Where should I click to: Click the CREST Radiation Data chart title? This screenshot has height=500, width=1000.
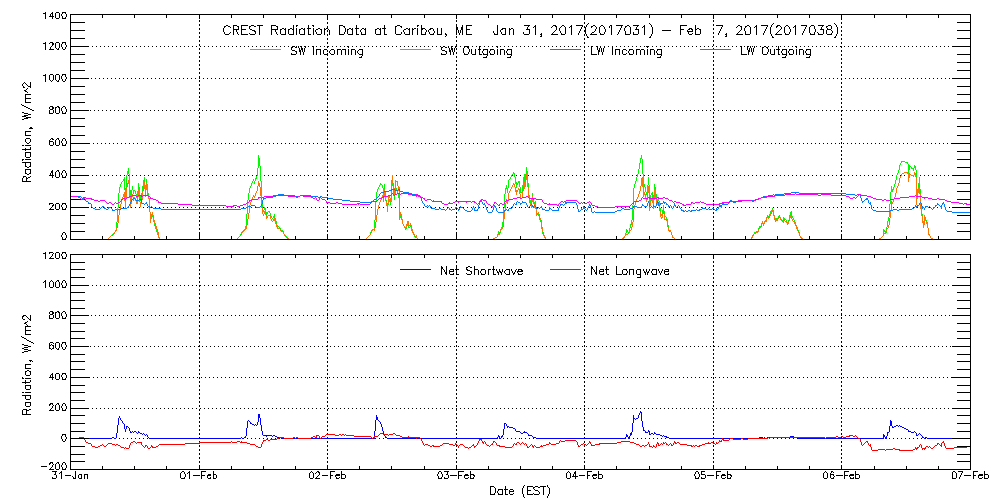pos(530,30)
